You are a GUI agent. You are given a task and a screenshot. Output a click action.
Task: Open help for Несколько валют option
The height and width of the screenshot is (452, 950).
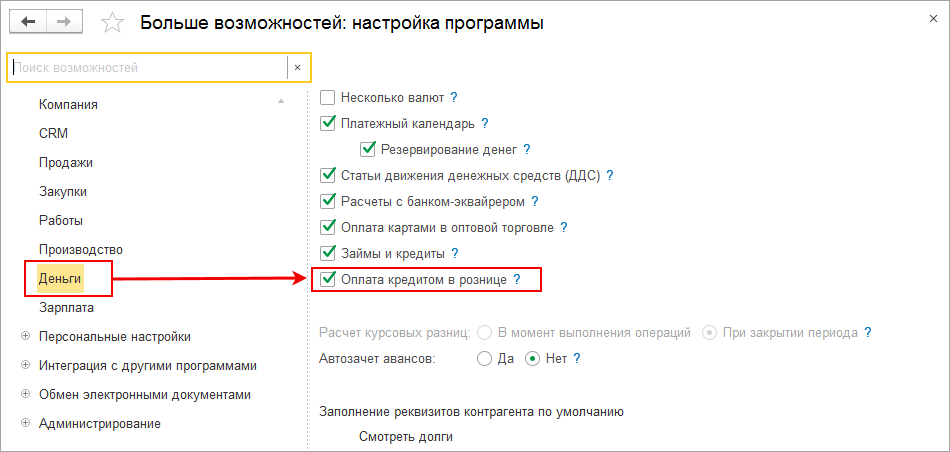[x=454, y=98]
